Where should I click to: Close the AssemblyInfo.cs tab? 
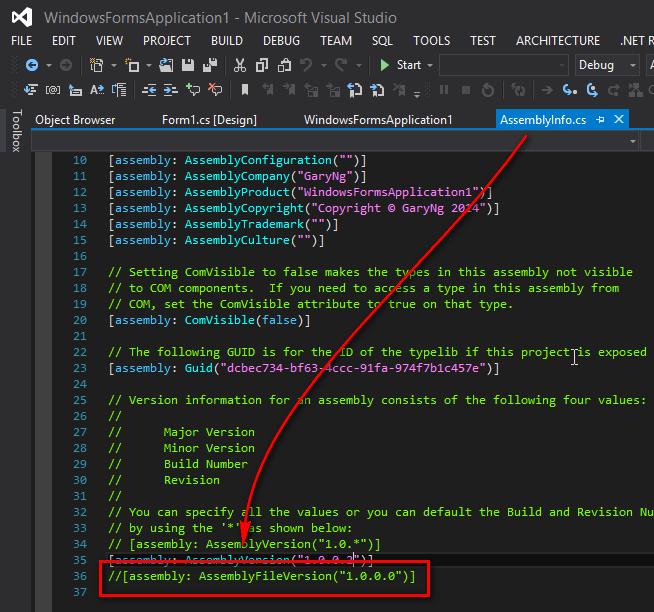click(x=619, y=119)
